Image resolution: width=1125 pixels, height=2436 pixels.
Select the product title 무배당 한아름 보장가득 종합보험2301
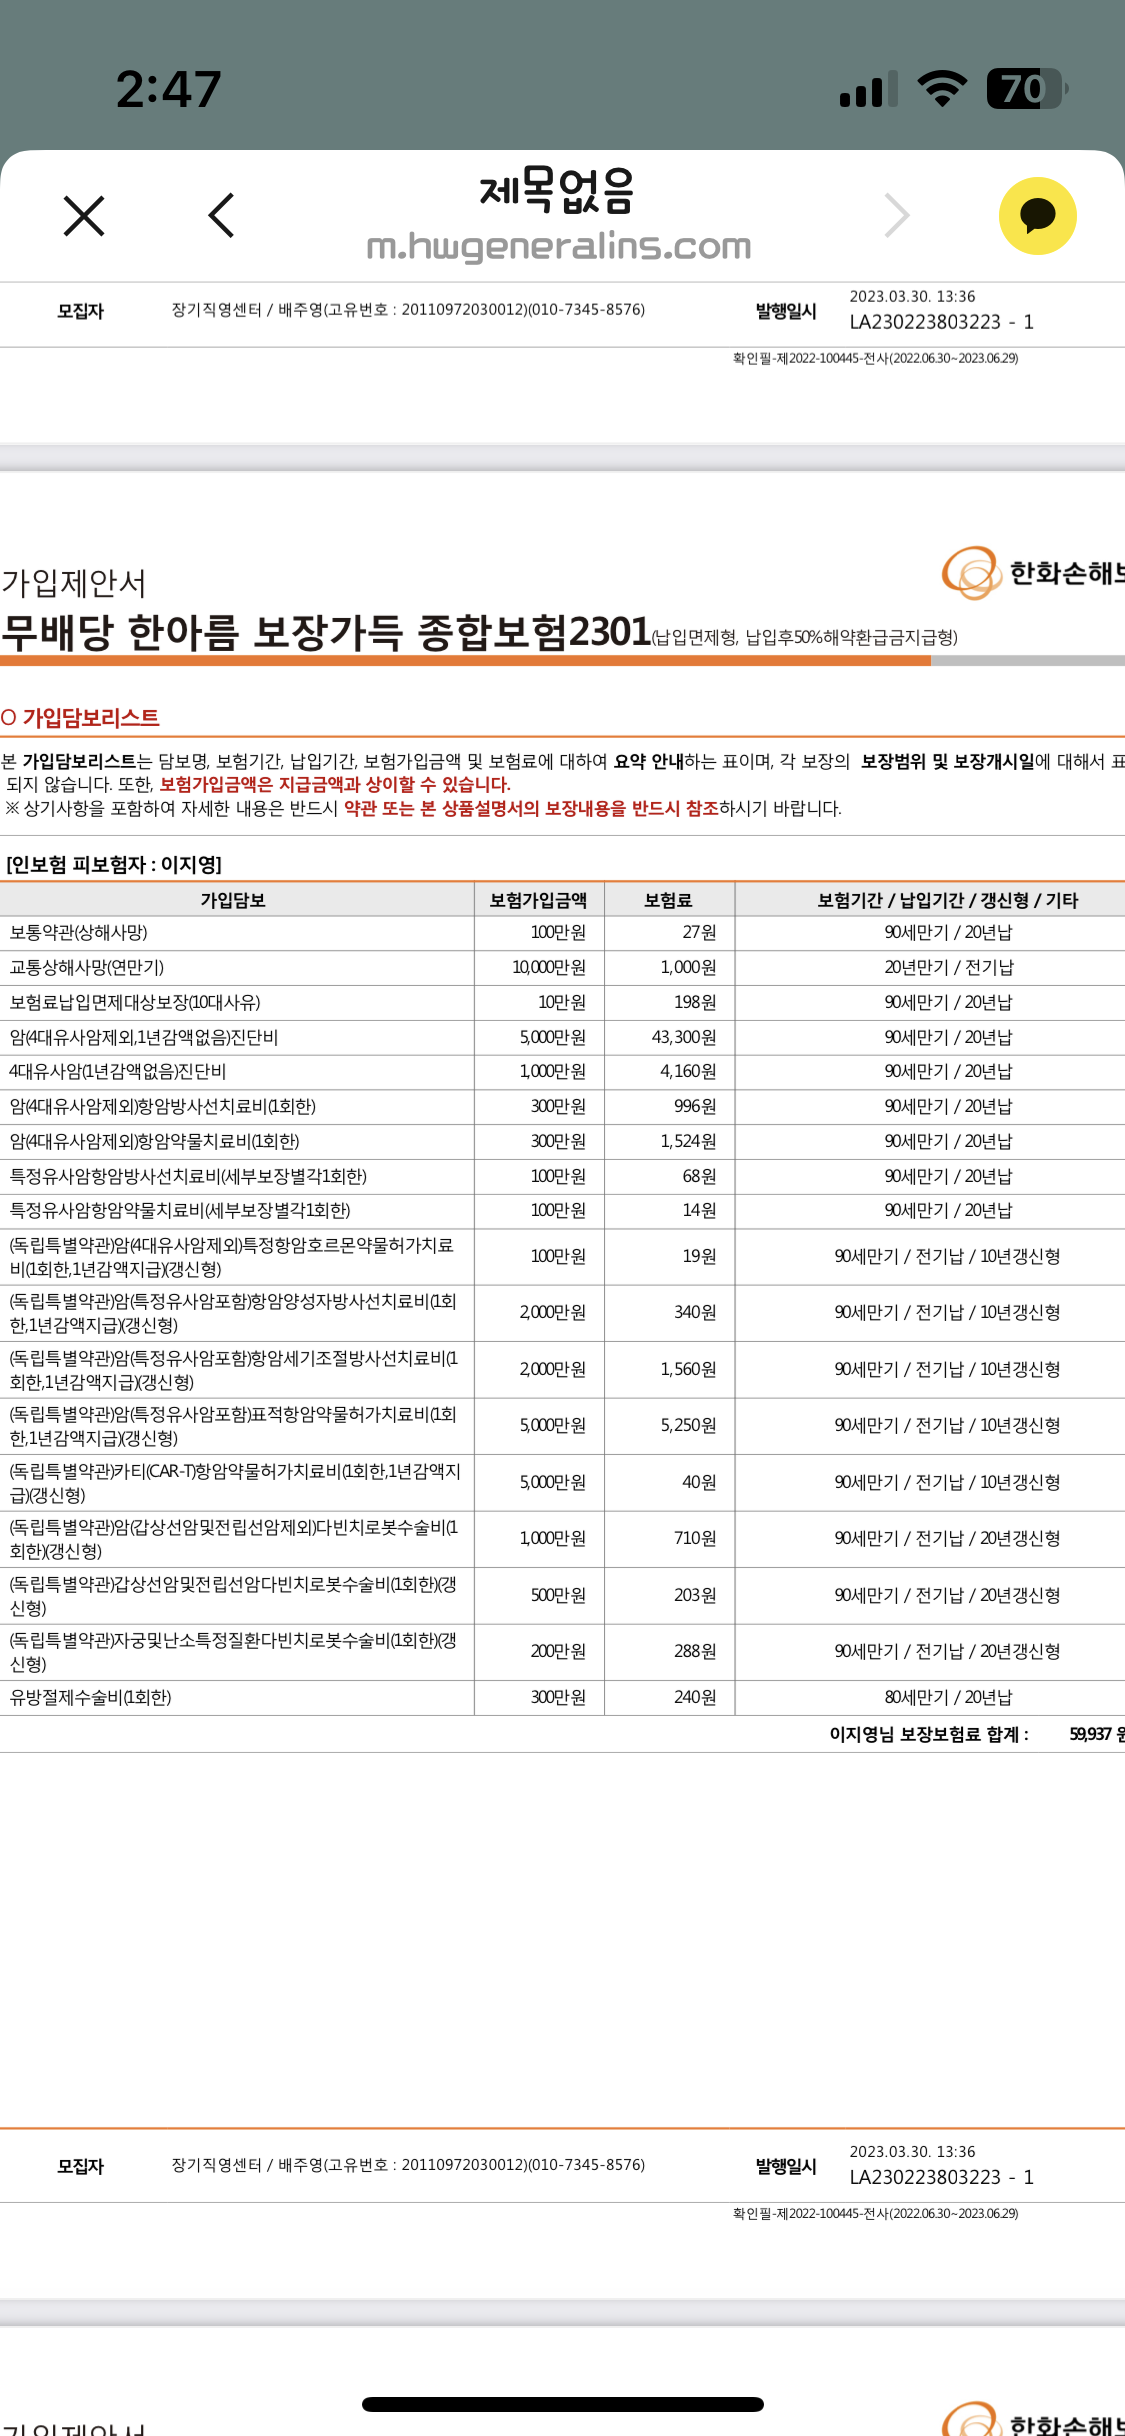(x=326, y=632)
